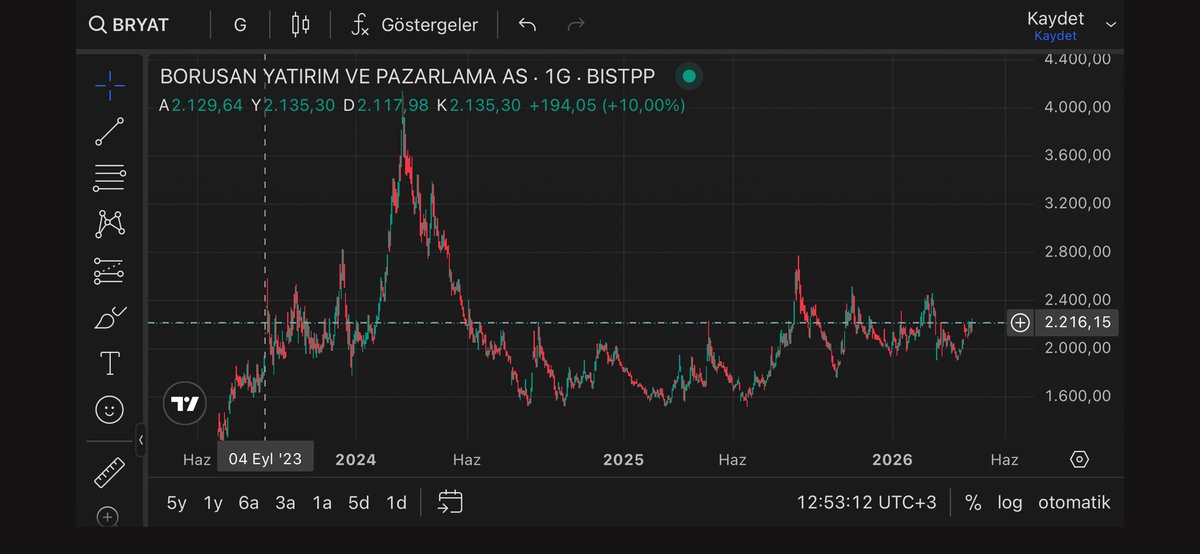Select the 6a time range

click(249, 503)
